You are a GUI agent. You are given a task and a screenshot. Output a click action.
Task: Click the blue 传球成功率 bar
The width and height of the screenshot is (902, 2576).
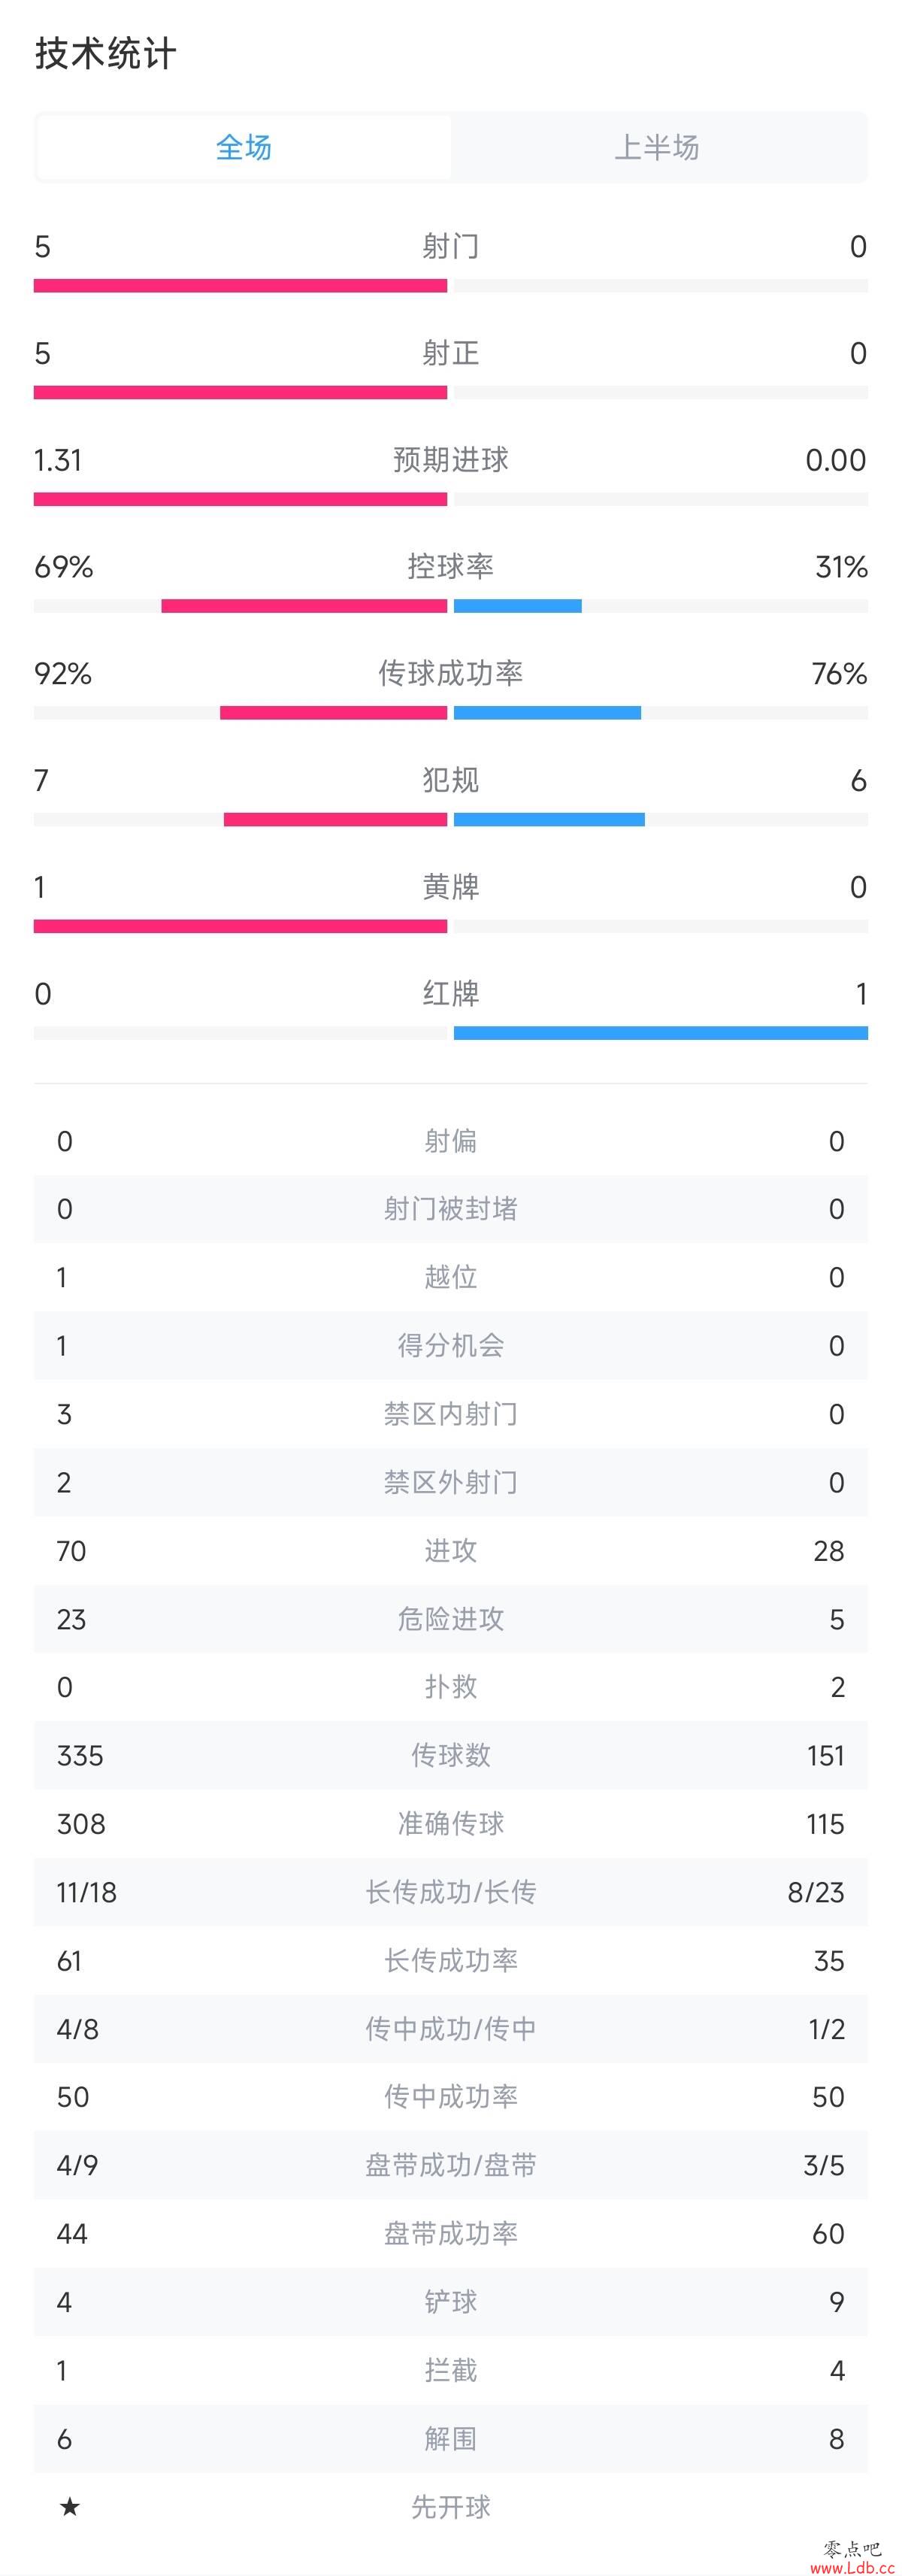tap(547, 713)
